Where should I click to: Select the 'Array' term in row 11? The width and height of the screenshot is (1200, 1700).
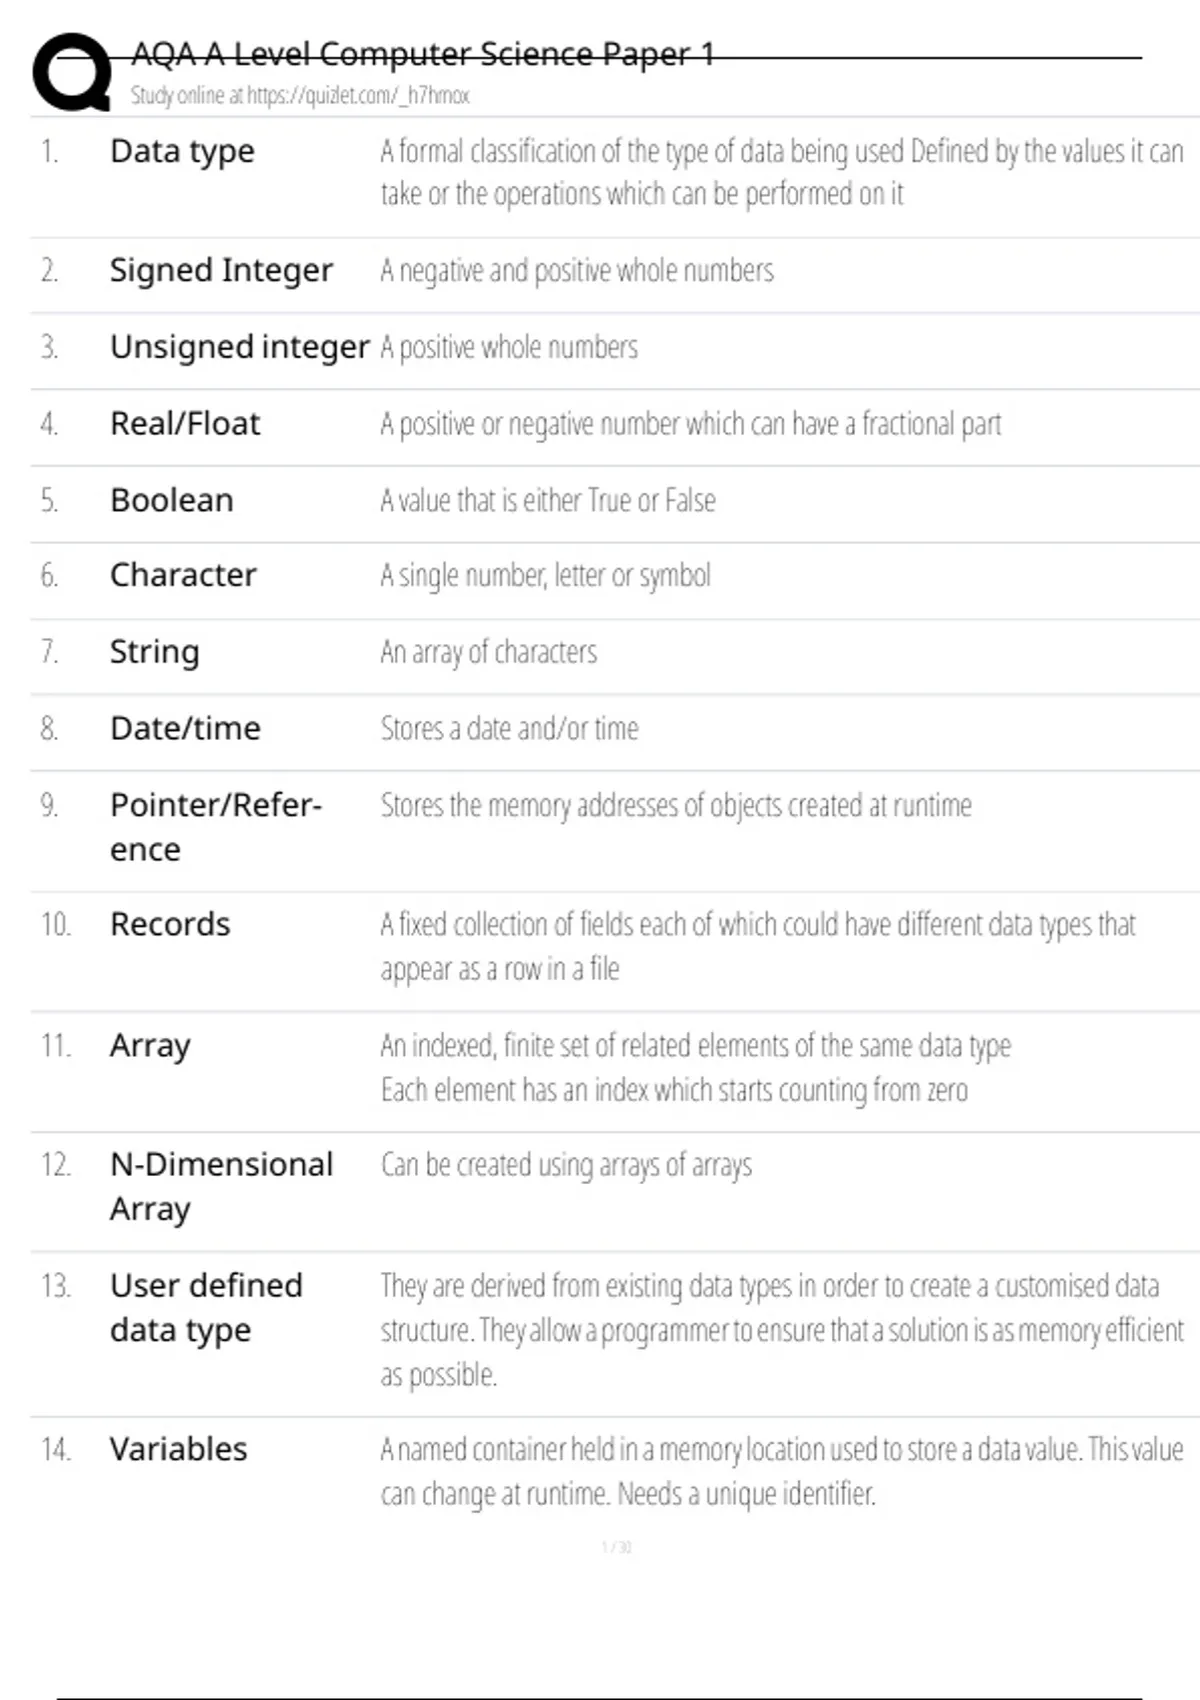150,1046
